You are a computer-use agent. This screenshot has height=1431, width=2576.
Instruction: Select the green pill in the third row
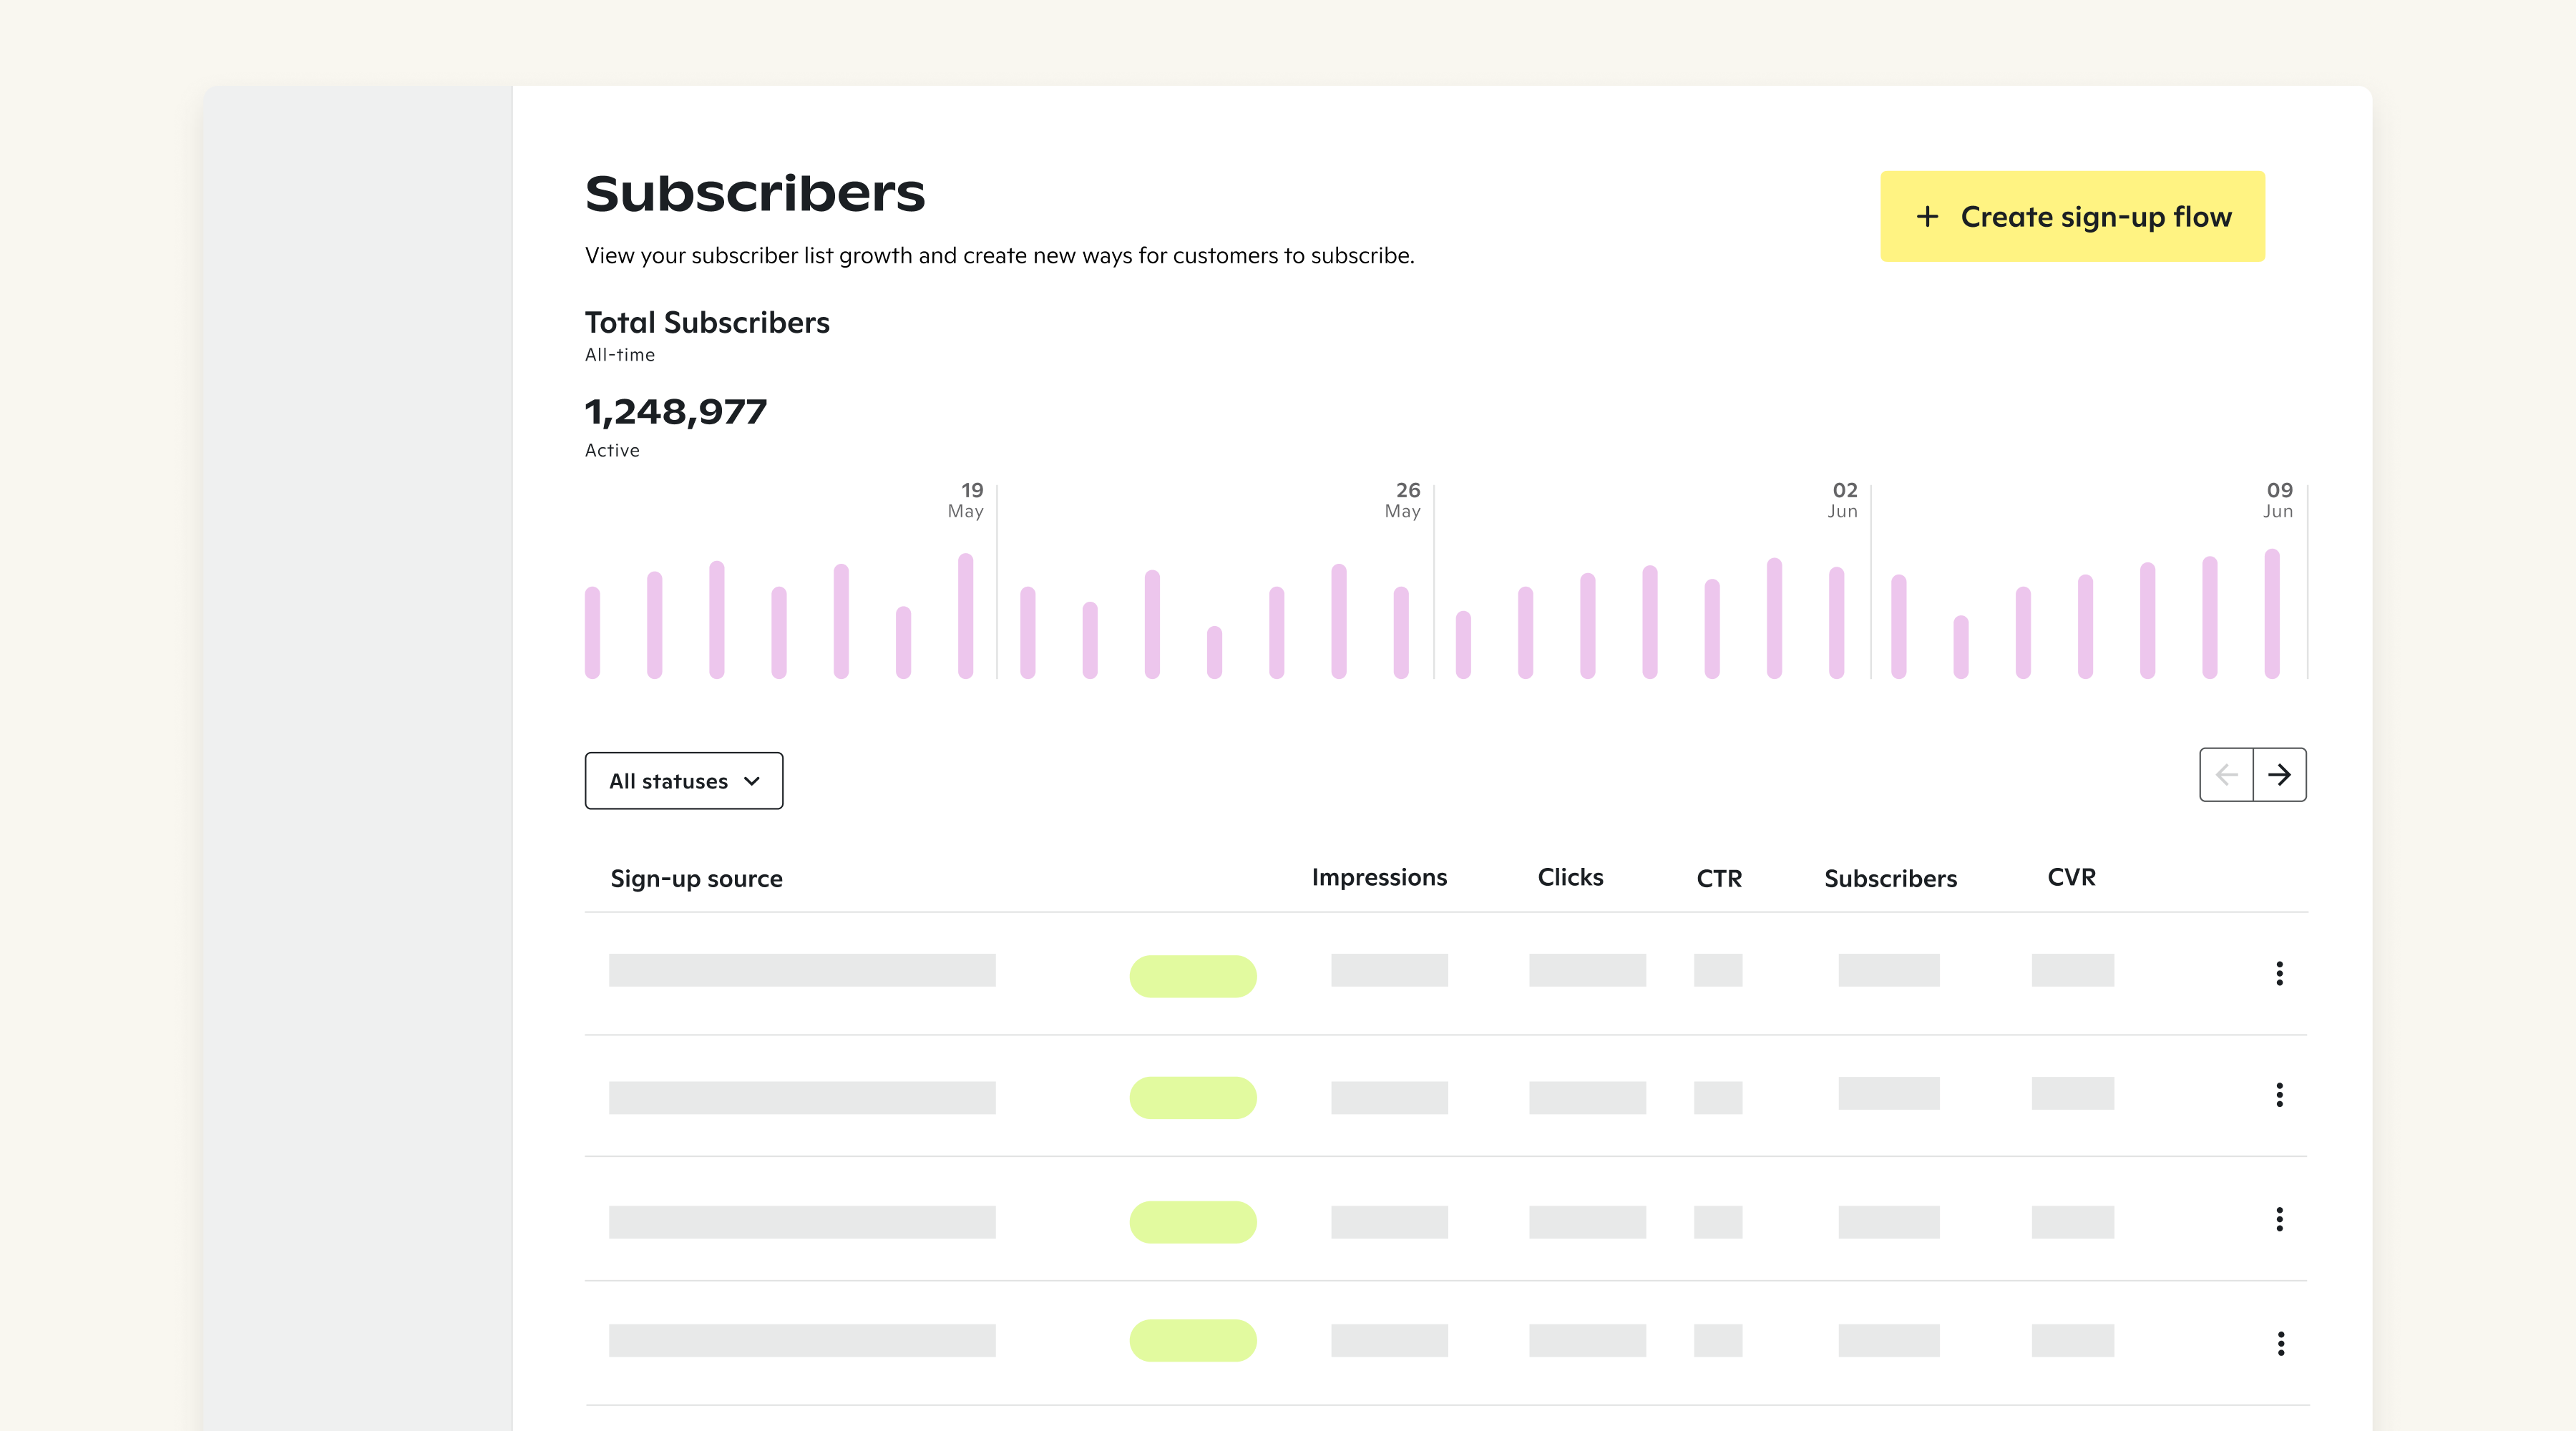click(x=1193, y=1221)
